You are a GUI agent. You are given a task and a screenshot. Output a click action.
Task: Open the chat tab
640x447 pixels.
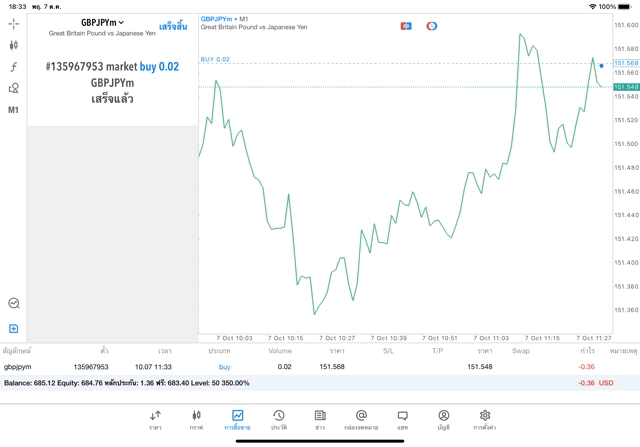tap(402, 420)
